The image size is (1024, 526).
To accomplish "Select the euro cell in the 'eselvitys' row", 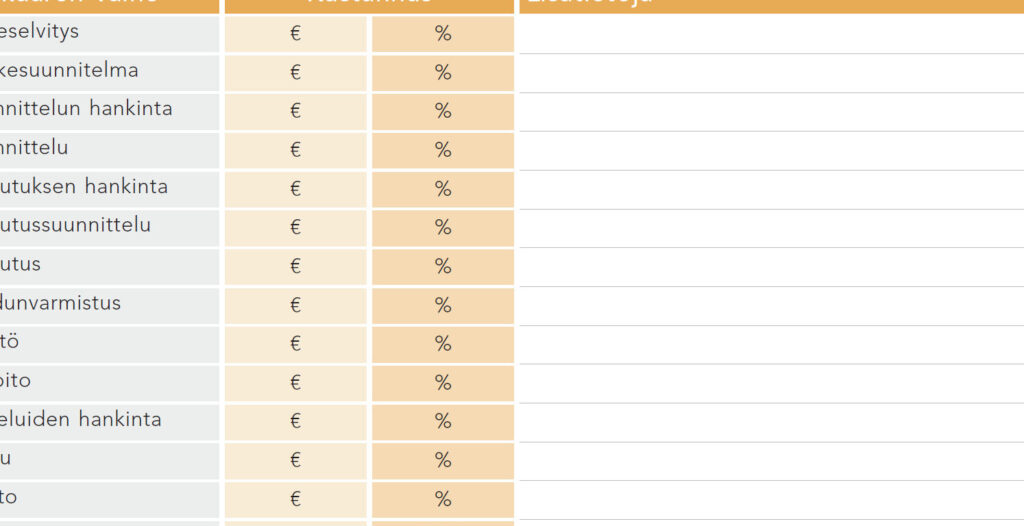I will pos(296,33).
